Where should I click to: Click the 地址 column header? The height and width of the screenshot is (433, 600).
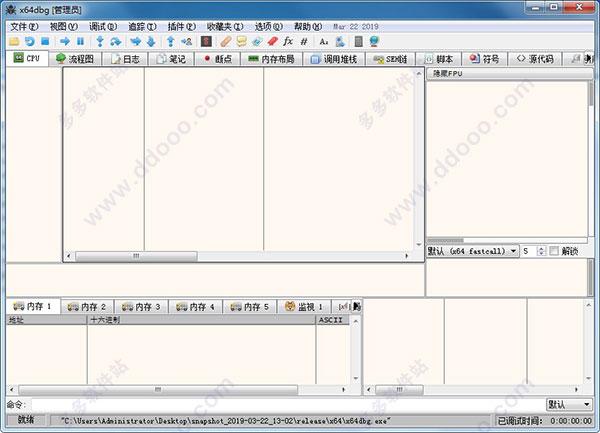coord(47,320)
